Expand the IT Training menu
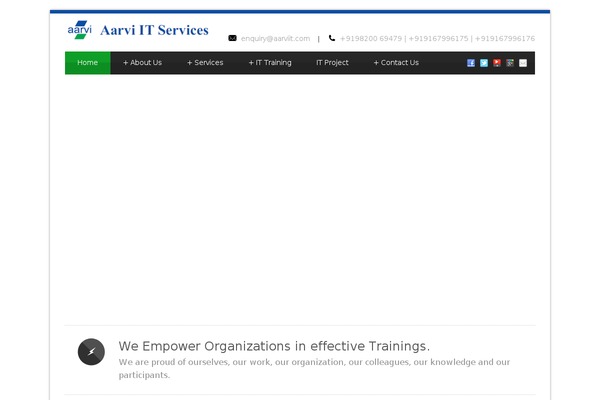The height and width of the screenshot is (400, 600). tap(270, 63)
